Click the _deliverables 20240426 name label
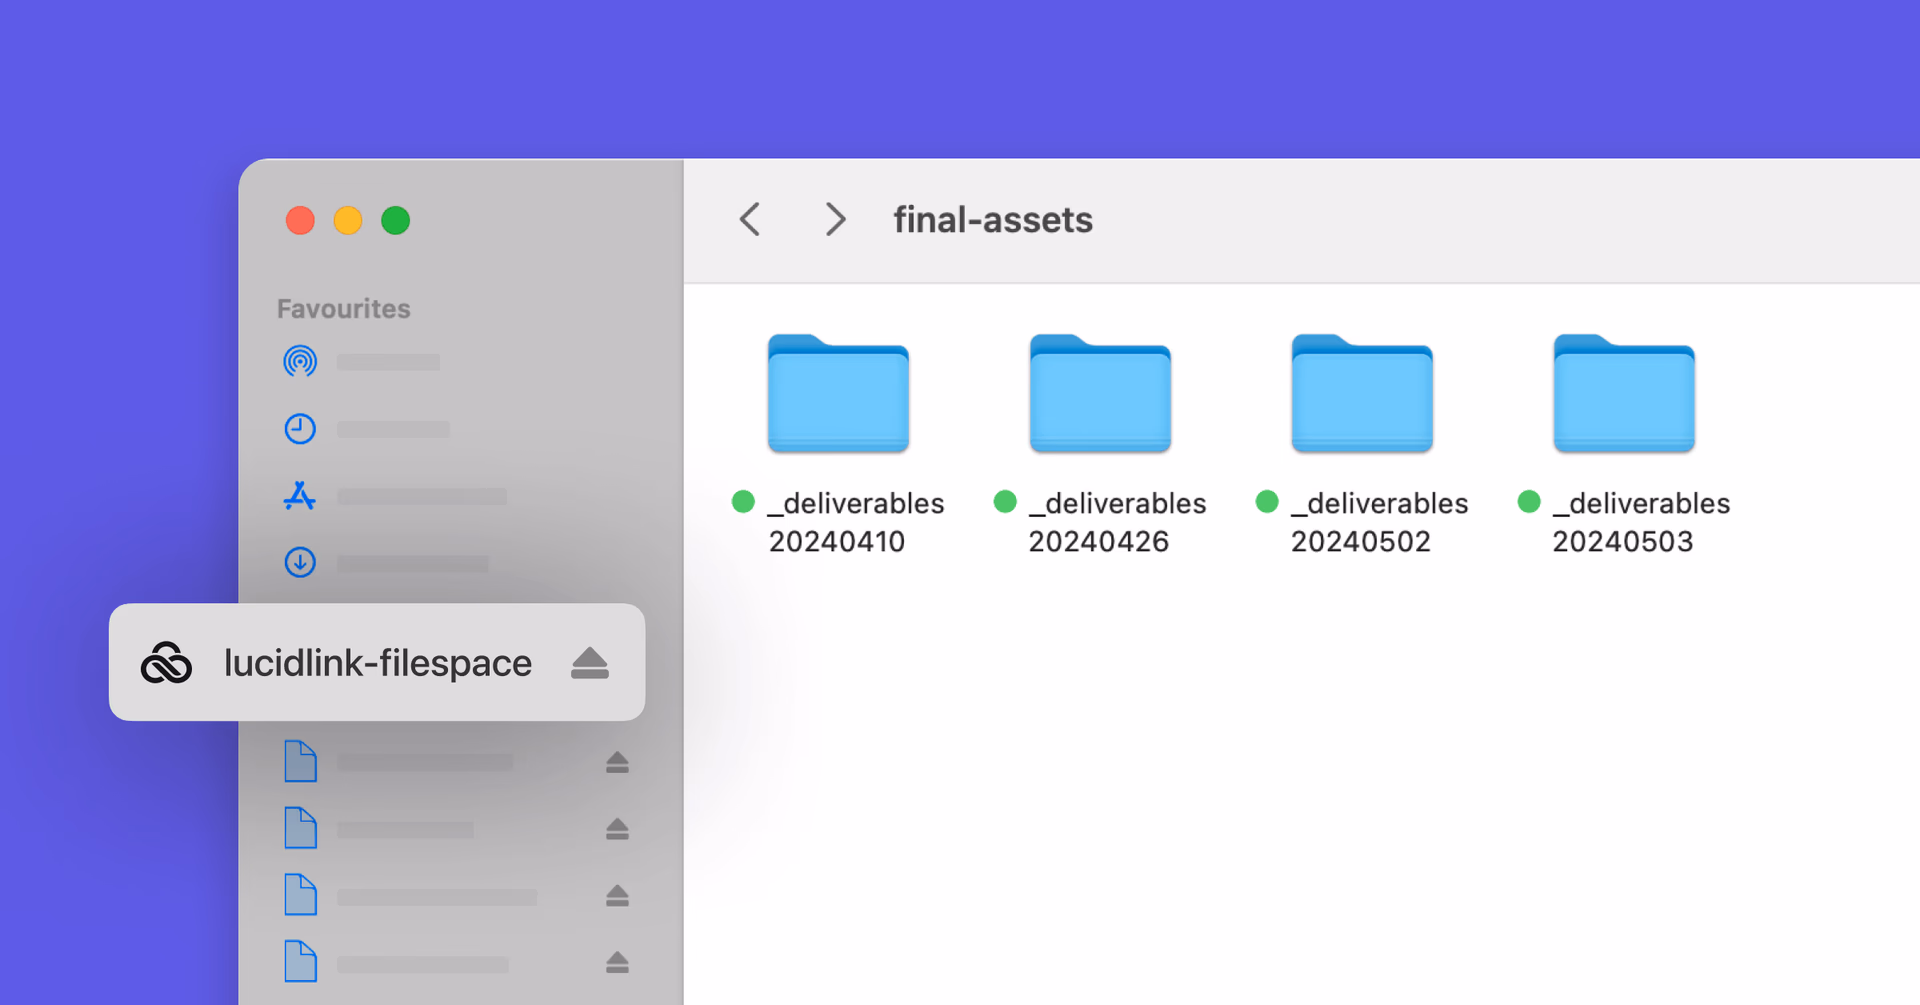Image resolution: width=1920 pixels, height=1005 pixels. (x=1117, y=522)
